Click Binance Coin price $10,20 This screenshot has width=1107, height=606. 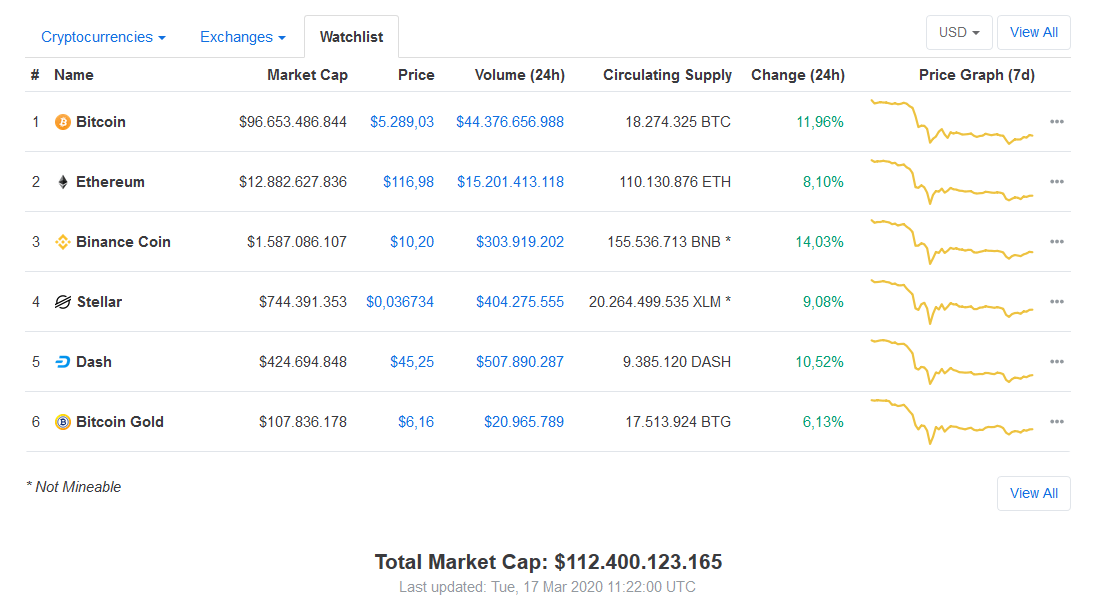412,242
